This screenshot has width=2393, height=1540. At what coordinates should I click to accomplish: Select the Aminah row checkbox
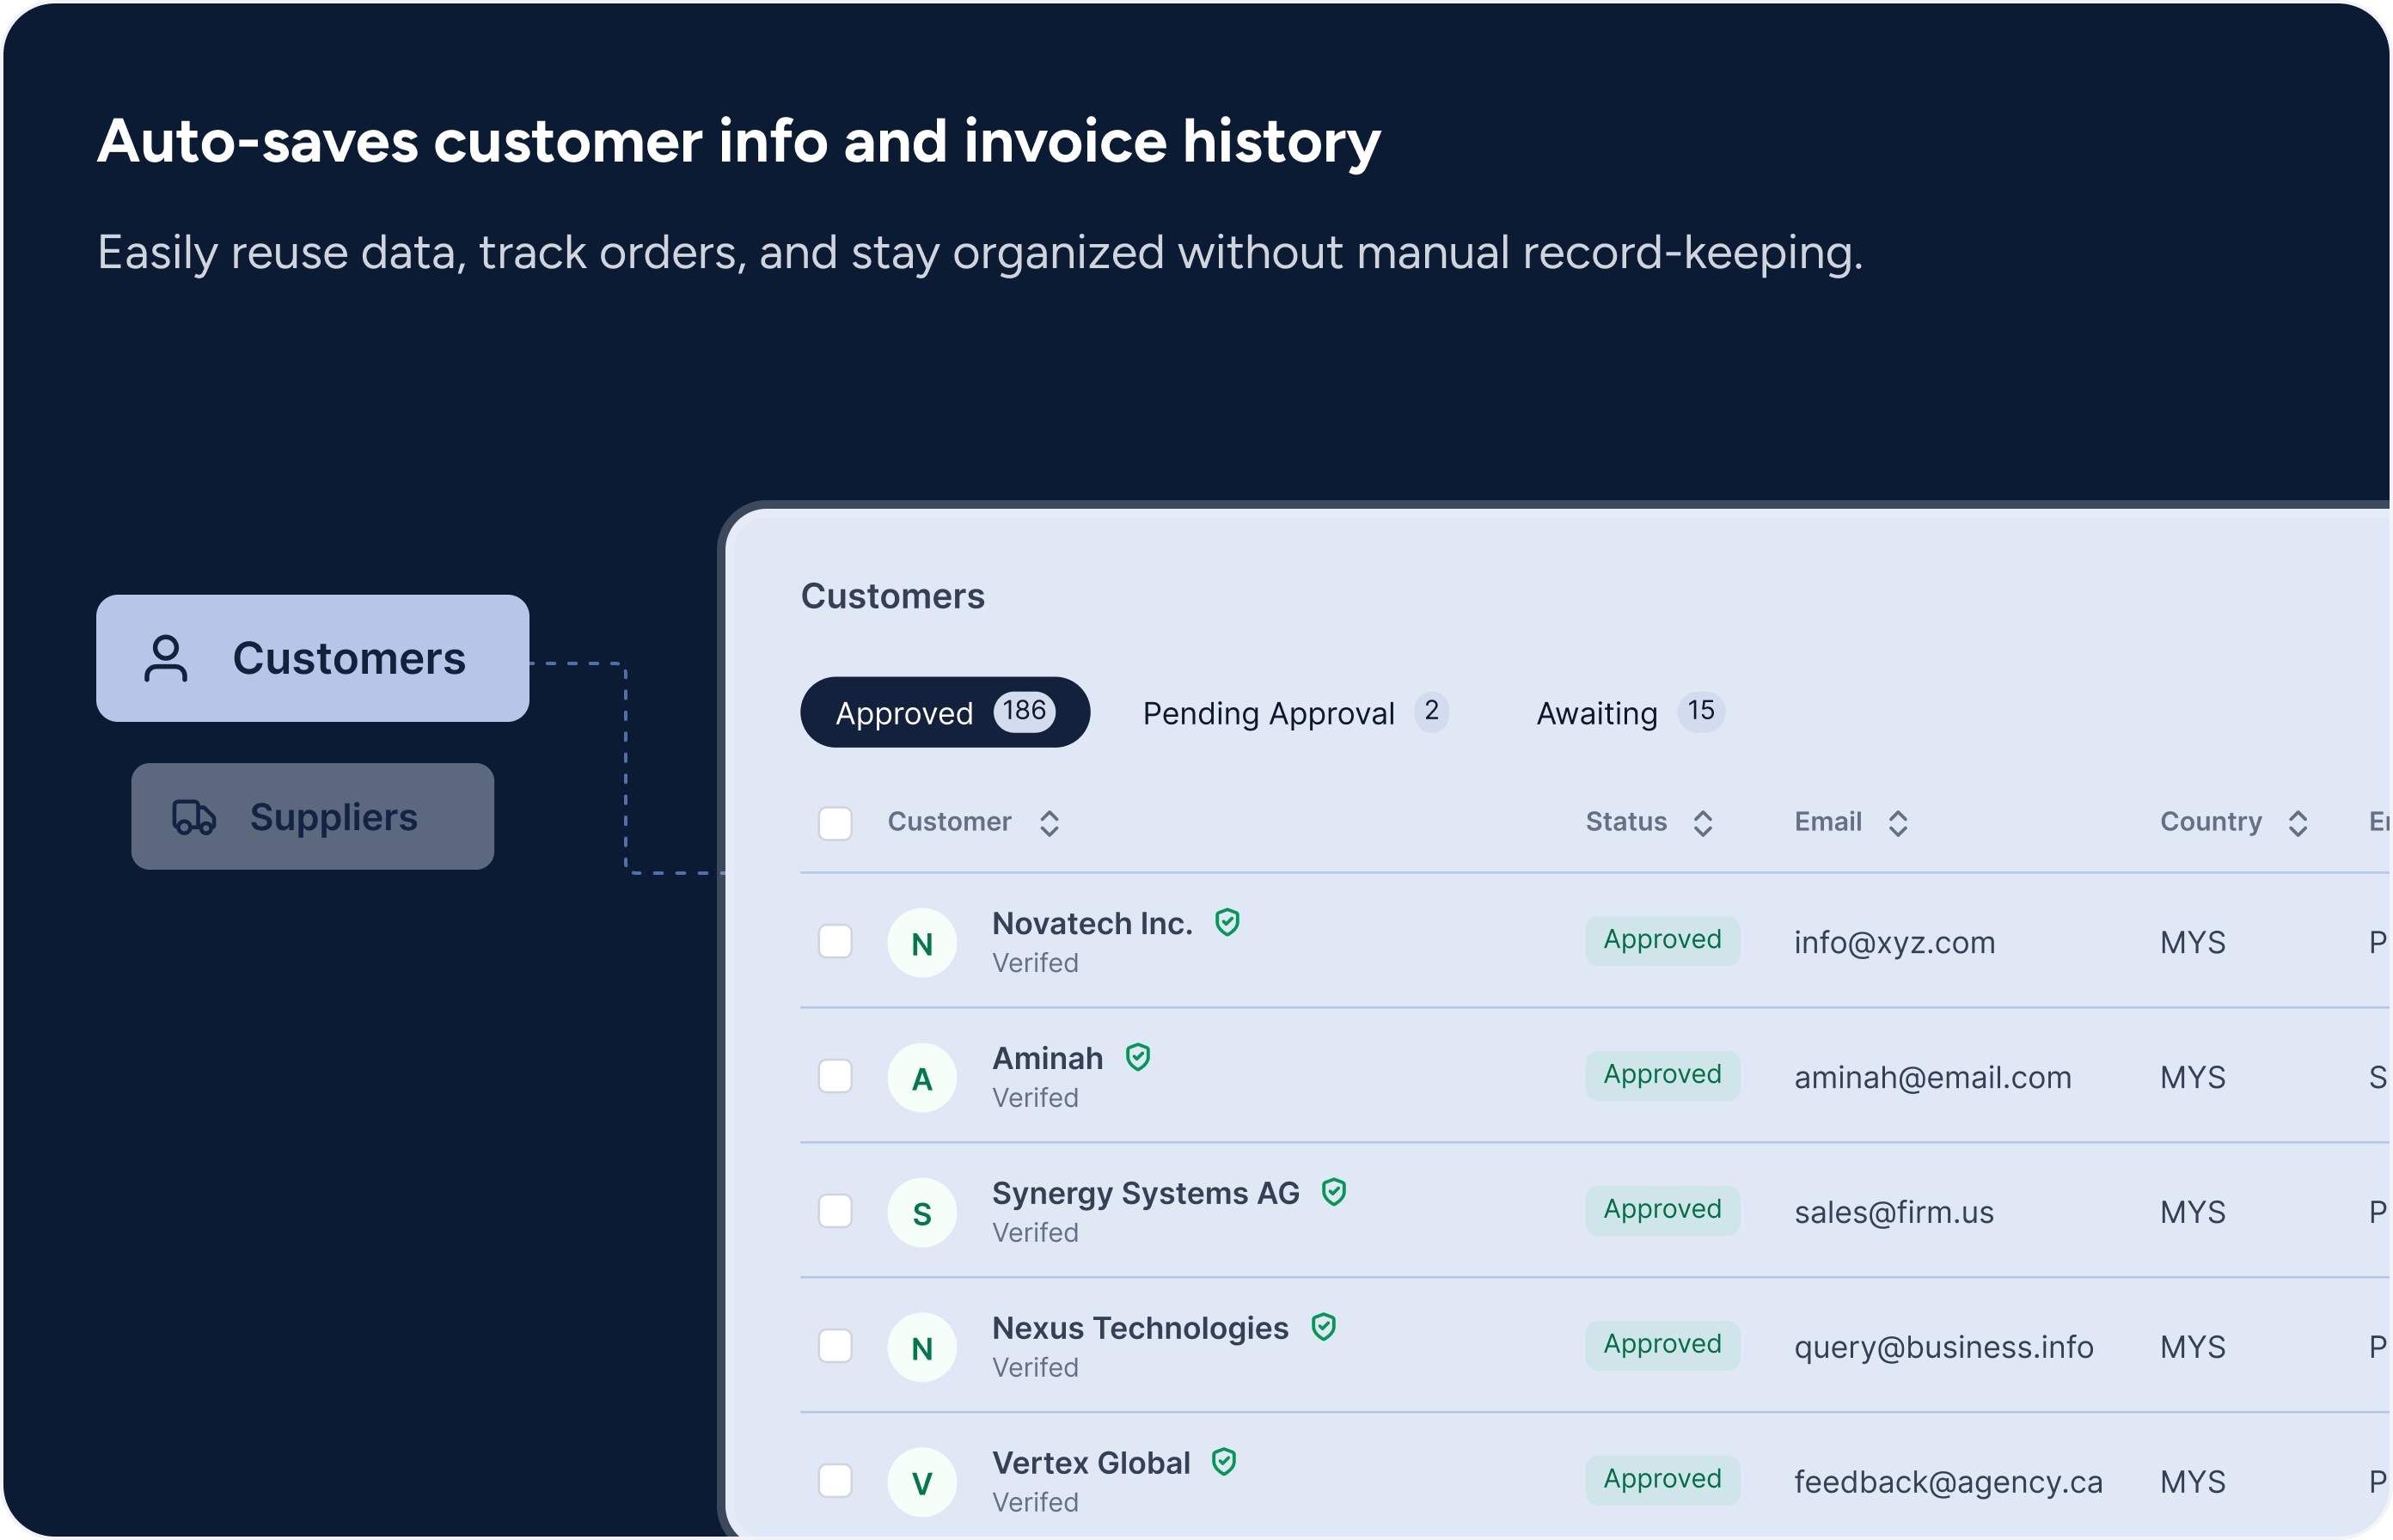(835, 1077)
